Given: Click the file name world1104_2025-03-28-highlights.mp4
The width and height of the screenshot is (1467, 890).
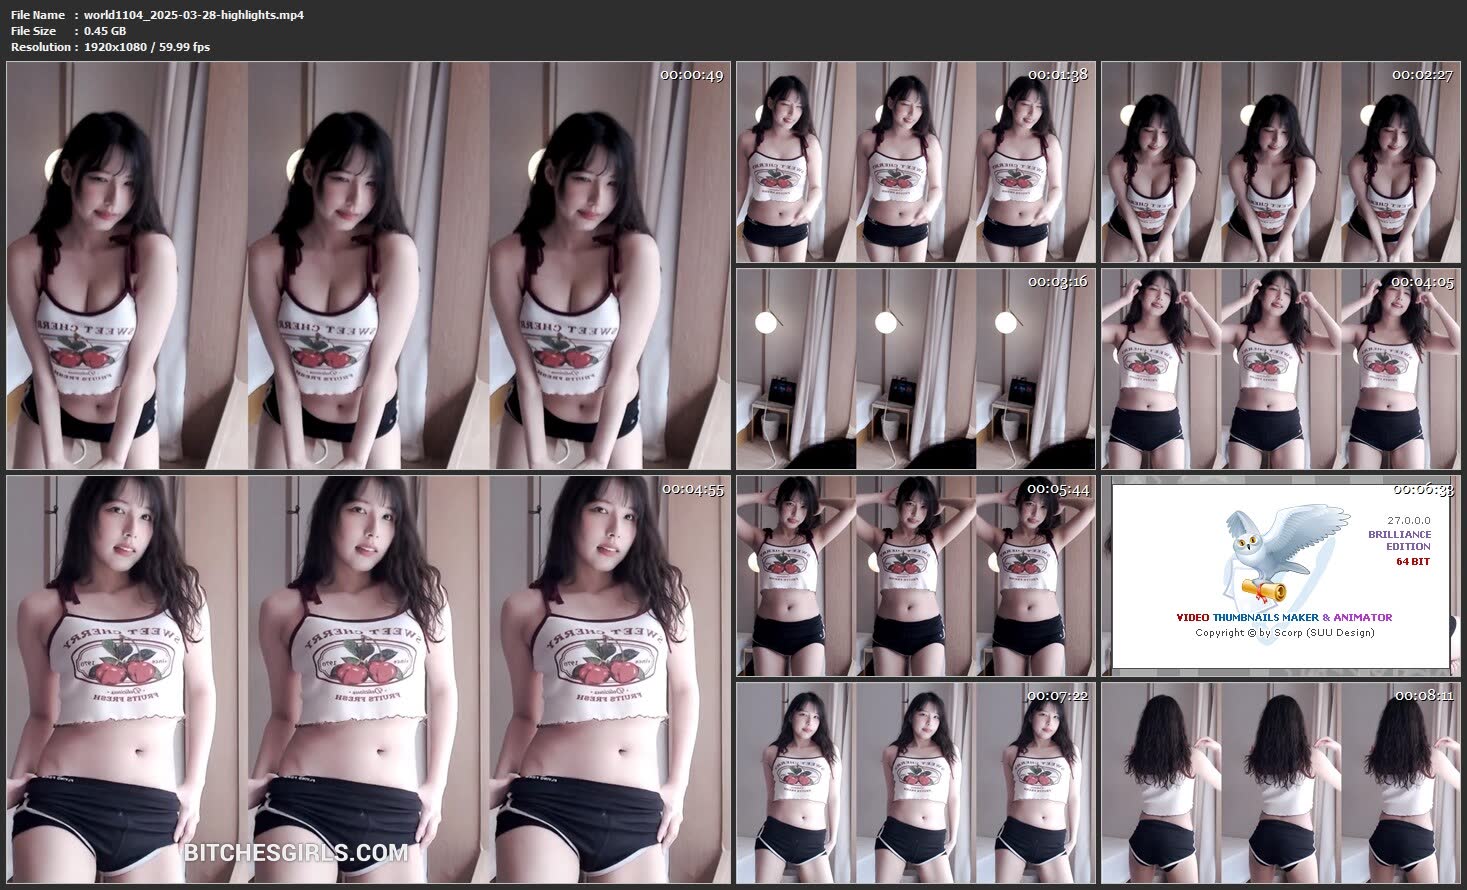Looking at the screenshot, I should 194,15.
